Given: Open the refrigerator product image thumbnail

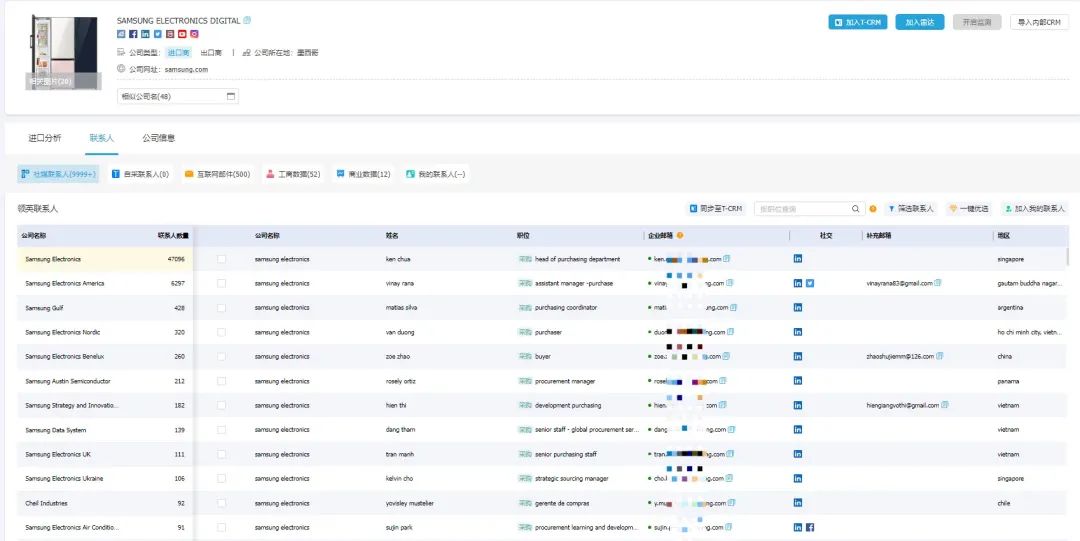Looking at the screenshot, I should pos(64,50).
